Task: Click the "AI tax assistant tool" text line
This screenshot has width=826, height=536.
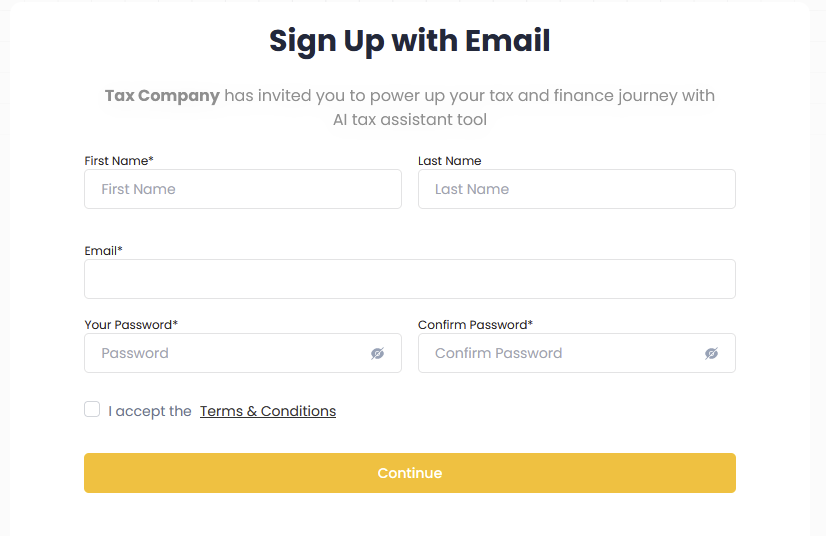Action: (x=410, y=120)
